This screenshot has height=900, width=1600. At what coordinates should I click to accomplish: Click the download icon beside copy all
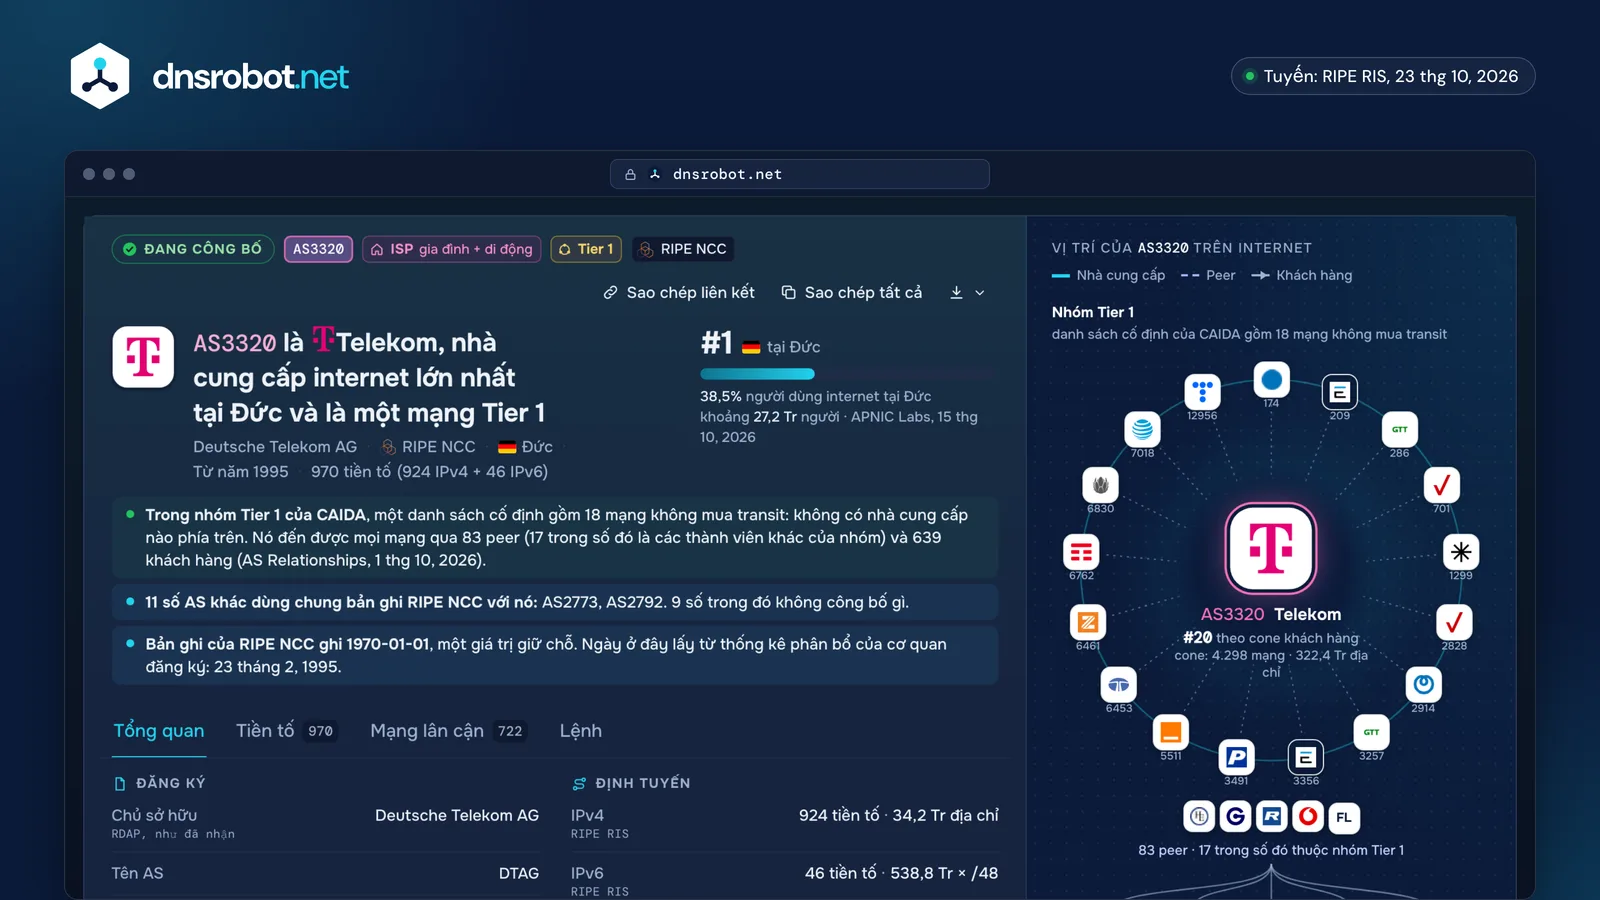click(x=956, y=292)
